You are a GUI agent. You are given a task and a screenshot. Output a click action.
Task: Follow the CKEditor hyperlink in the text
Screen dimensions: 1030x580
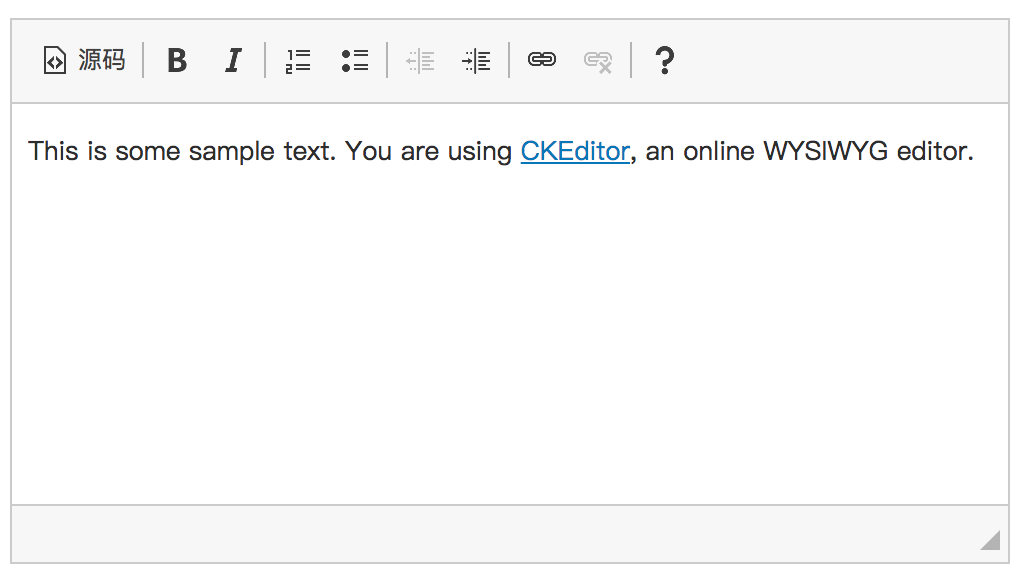click(575, 152)
